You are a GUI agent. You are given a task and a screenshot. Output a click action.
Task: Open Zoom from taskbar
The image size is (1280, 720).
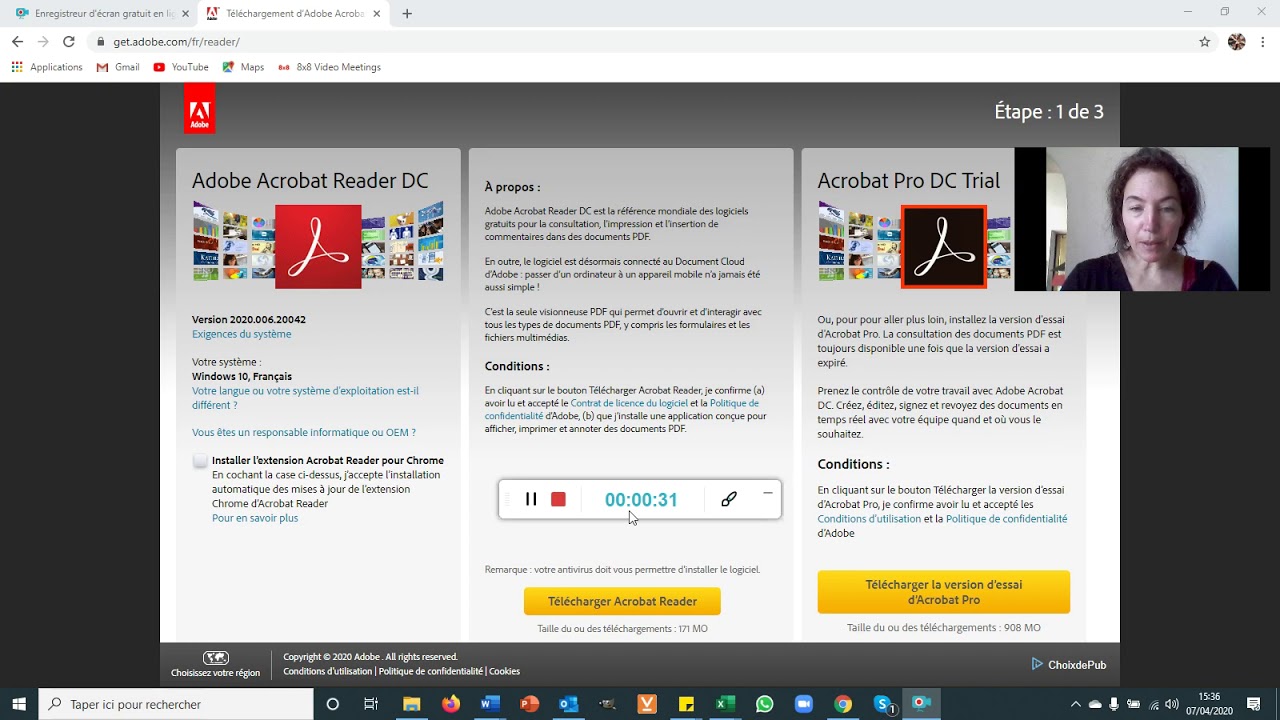click(x=804, y=704)
